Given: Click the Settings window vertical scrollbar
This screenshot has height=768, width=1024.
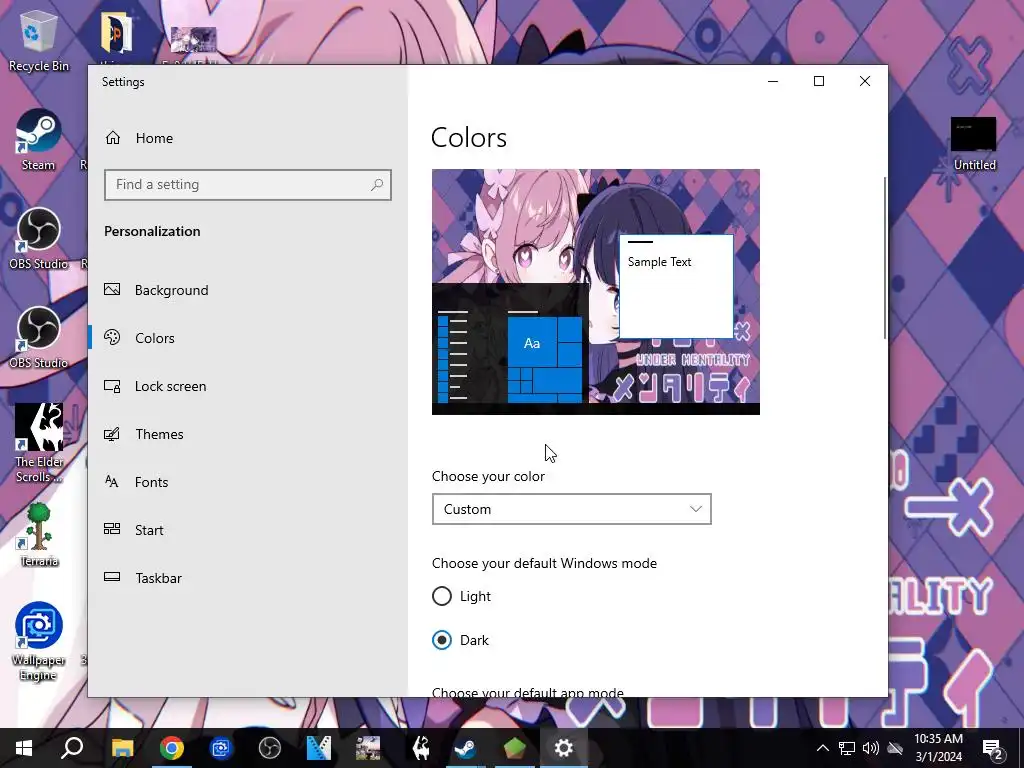Looking at the screenshot, I should click(x=884, y=258).
